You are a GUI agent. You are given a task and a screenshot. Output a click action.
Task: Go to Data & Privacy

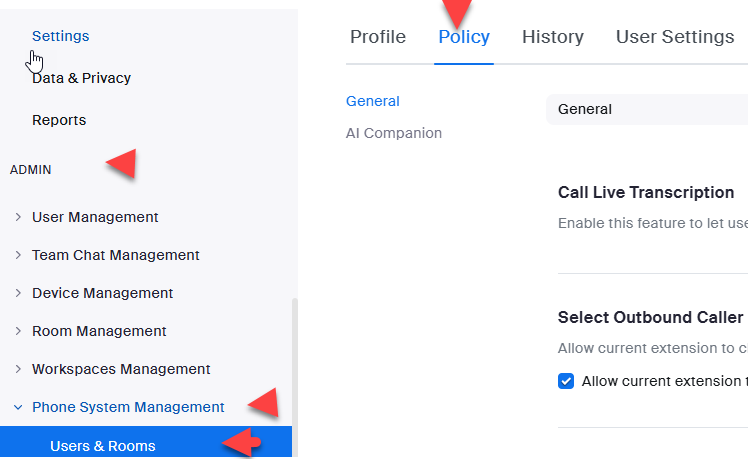click(81, 78)
